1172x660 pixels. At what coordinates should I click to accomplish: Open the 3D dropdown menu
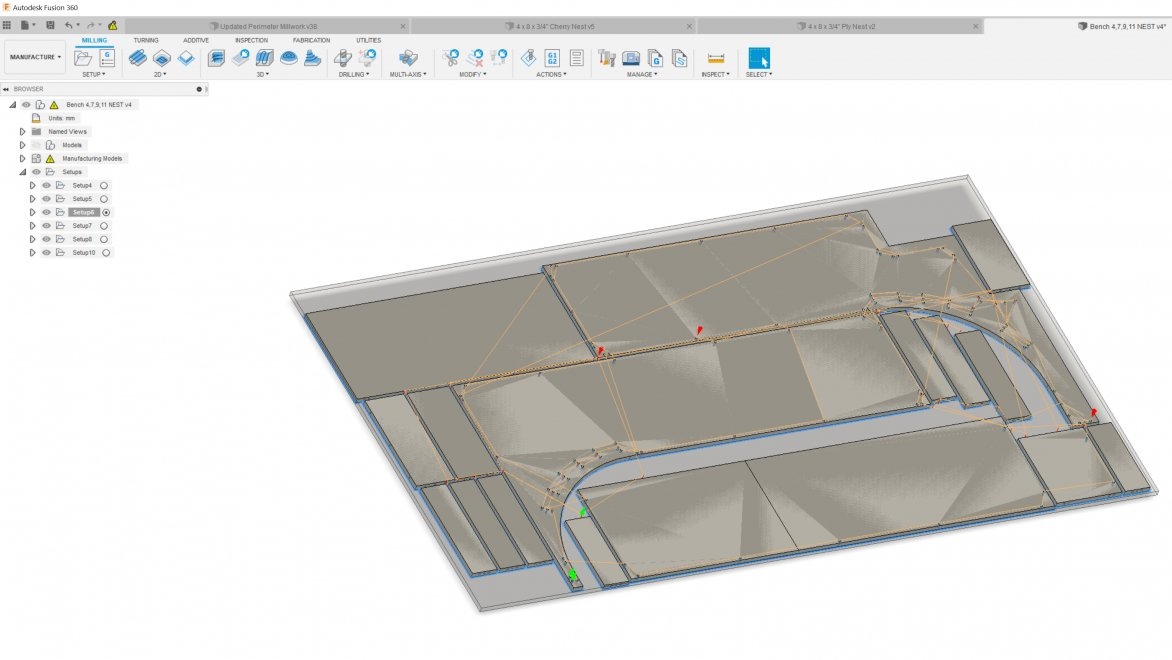click(262, 75)
